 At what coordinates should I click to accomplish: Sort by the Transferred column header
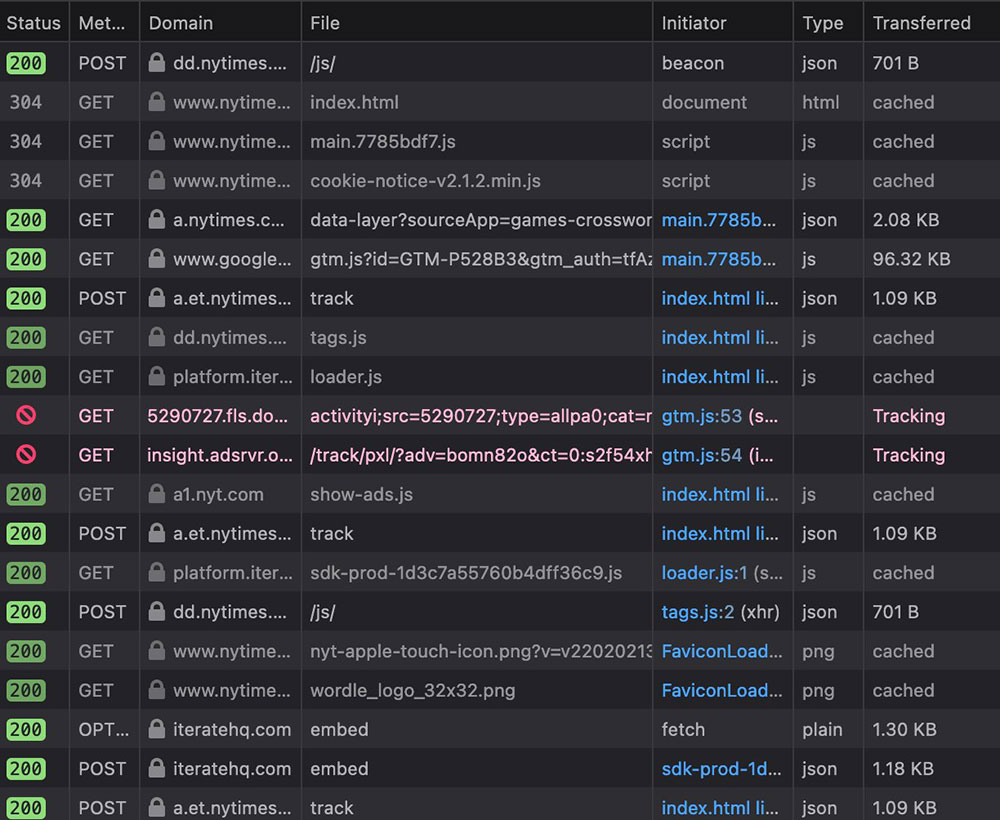coord(921,23)
